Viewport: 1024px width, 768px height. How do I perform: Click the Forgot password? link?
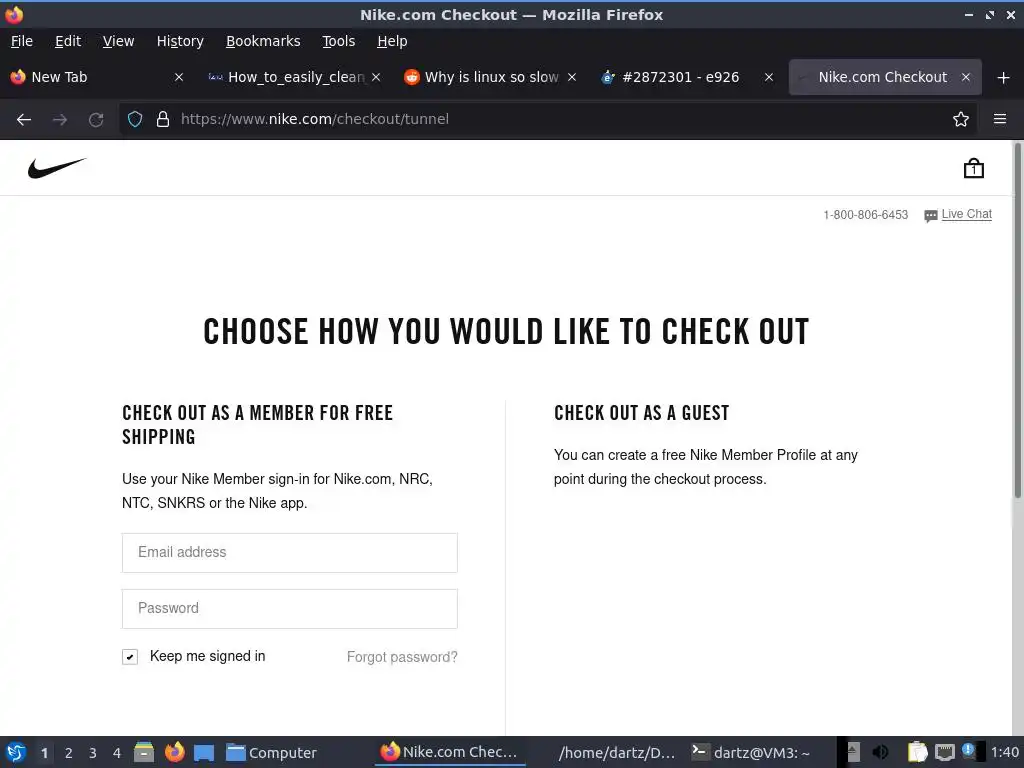(x=402, y=657)
